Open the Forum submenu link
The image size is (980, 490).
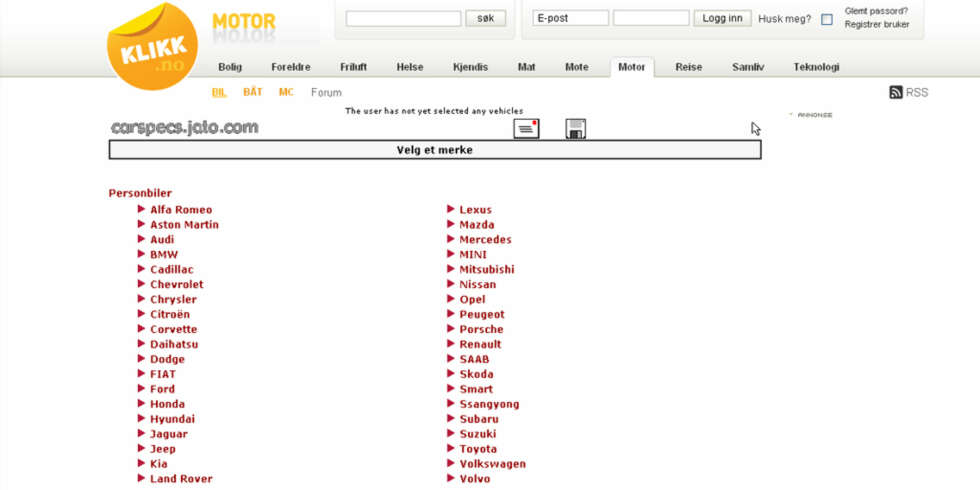click(x=326, y=92)
